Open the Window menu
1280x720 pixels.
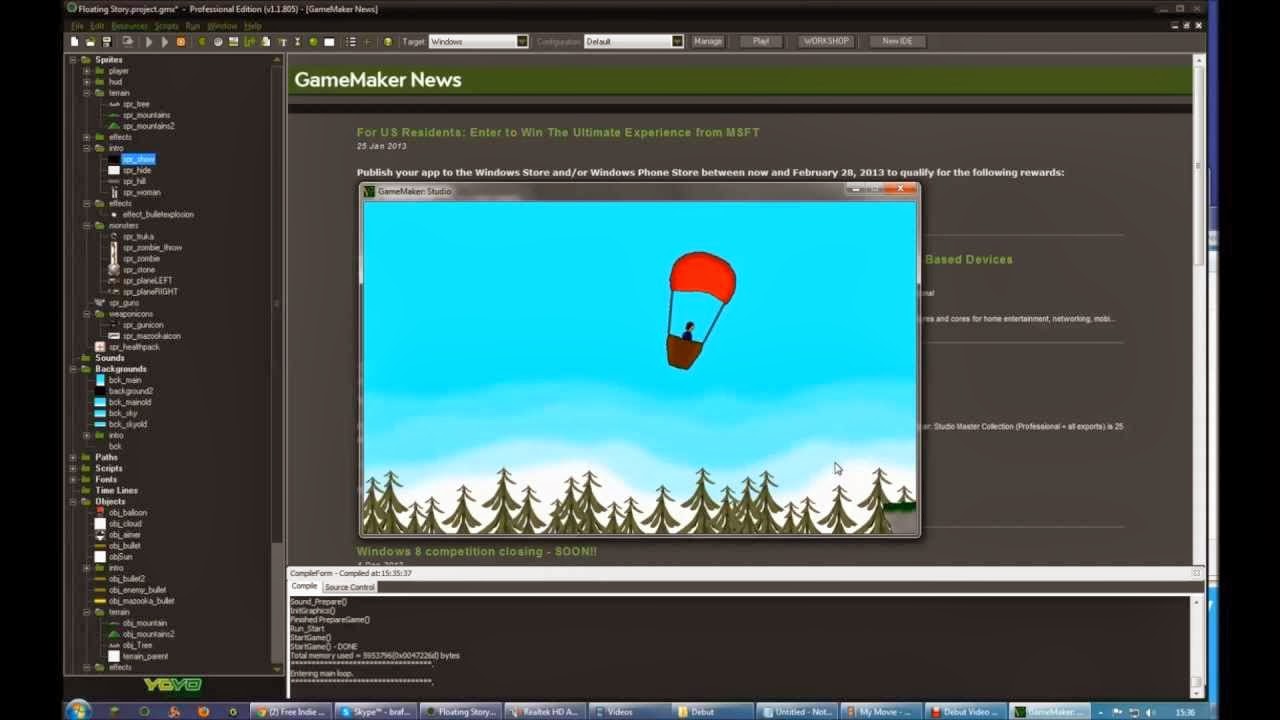[x=221, y=26]
